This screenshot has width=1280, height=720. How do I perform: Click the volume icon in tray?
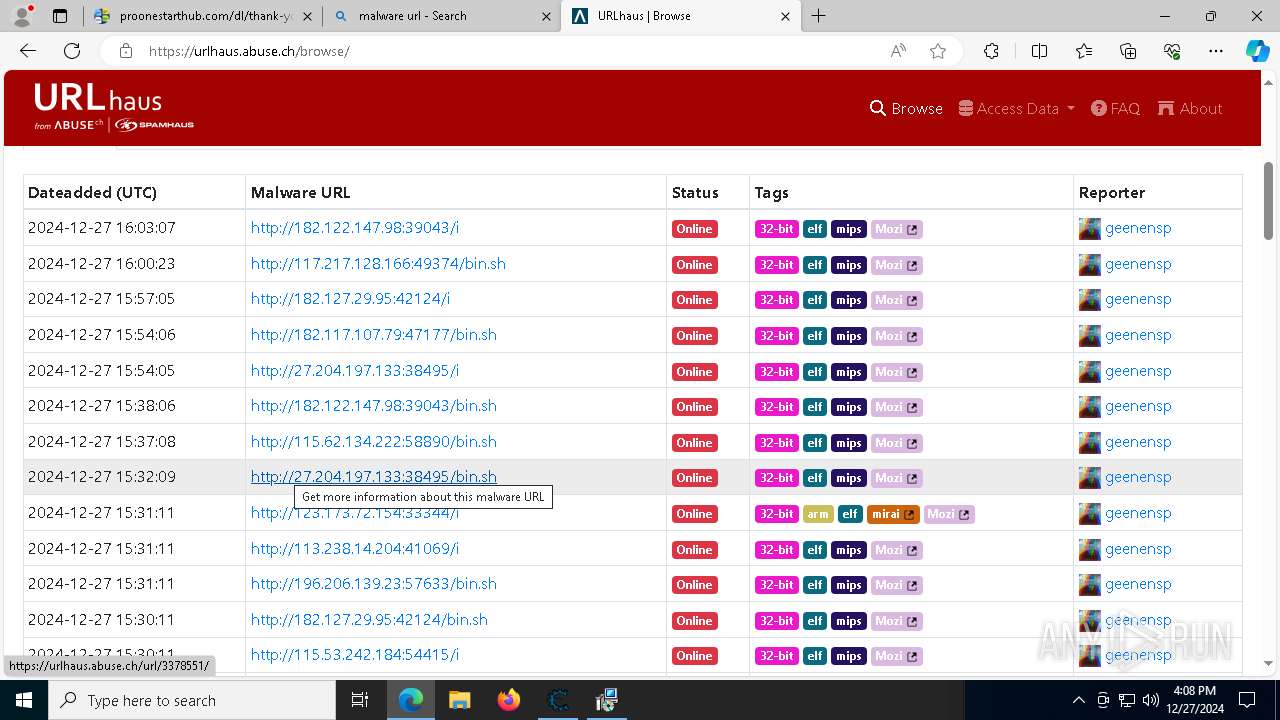pyautogui.click(x=1150, y=700)
